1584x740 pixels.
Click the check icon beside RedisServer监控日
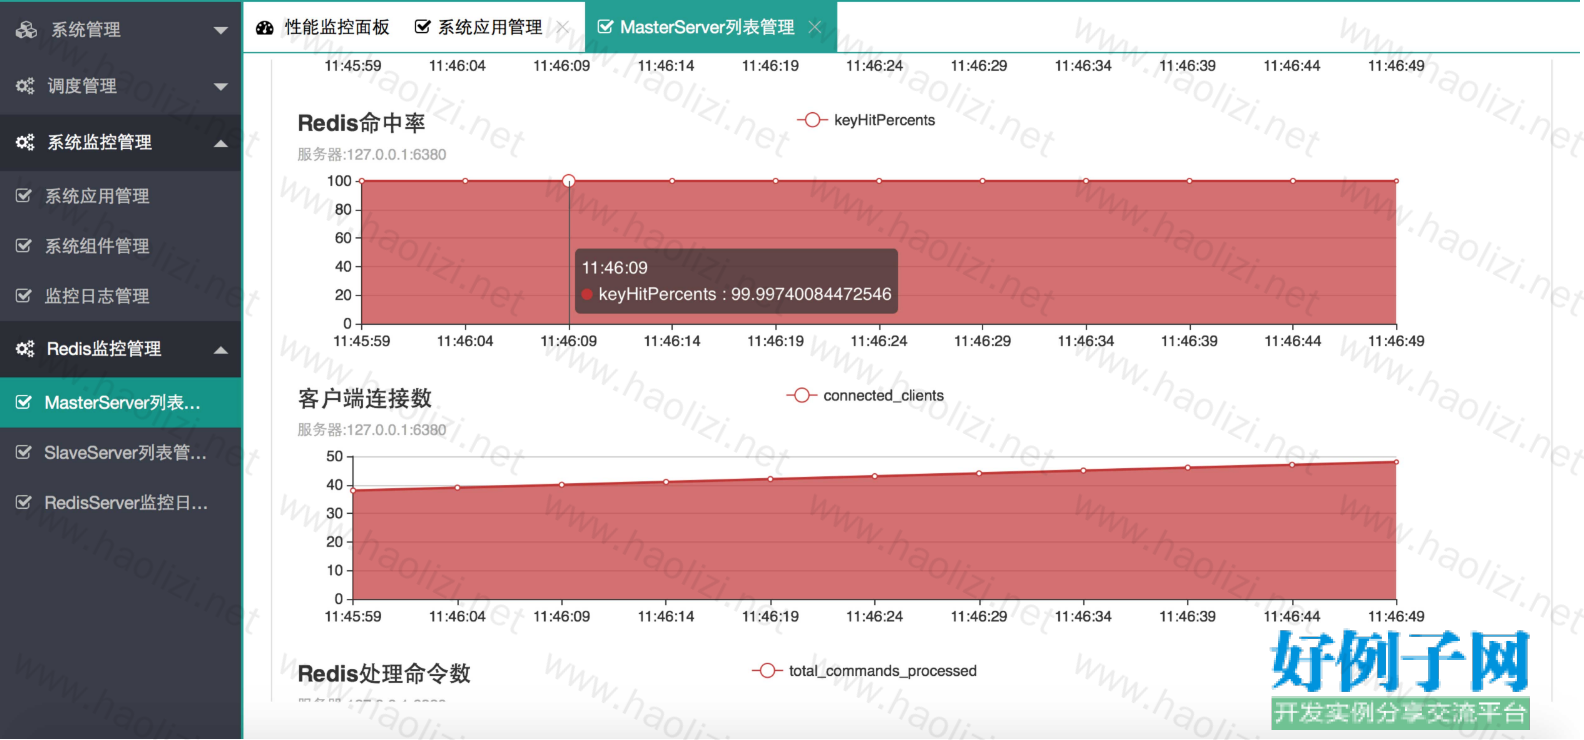[x=24, y=503]
